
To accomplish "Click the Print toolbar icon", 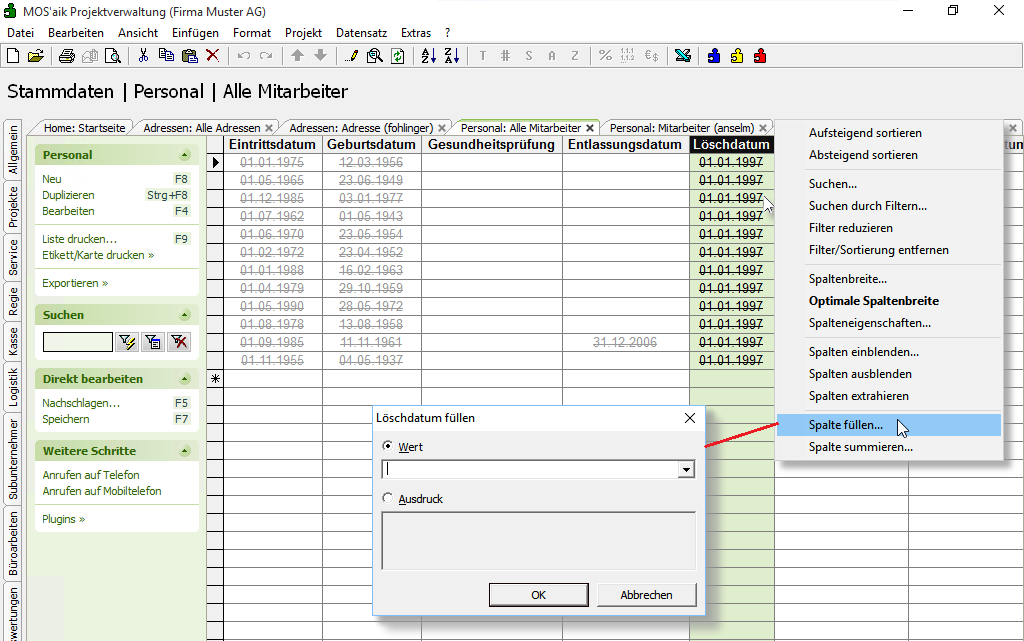I will 67,56.
